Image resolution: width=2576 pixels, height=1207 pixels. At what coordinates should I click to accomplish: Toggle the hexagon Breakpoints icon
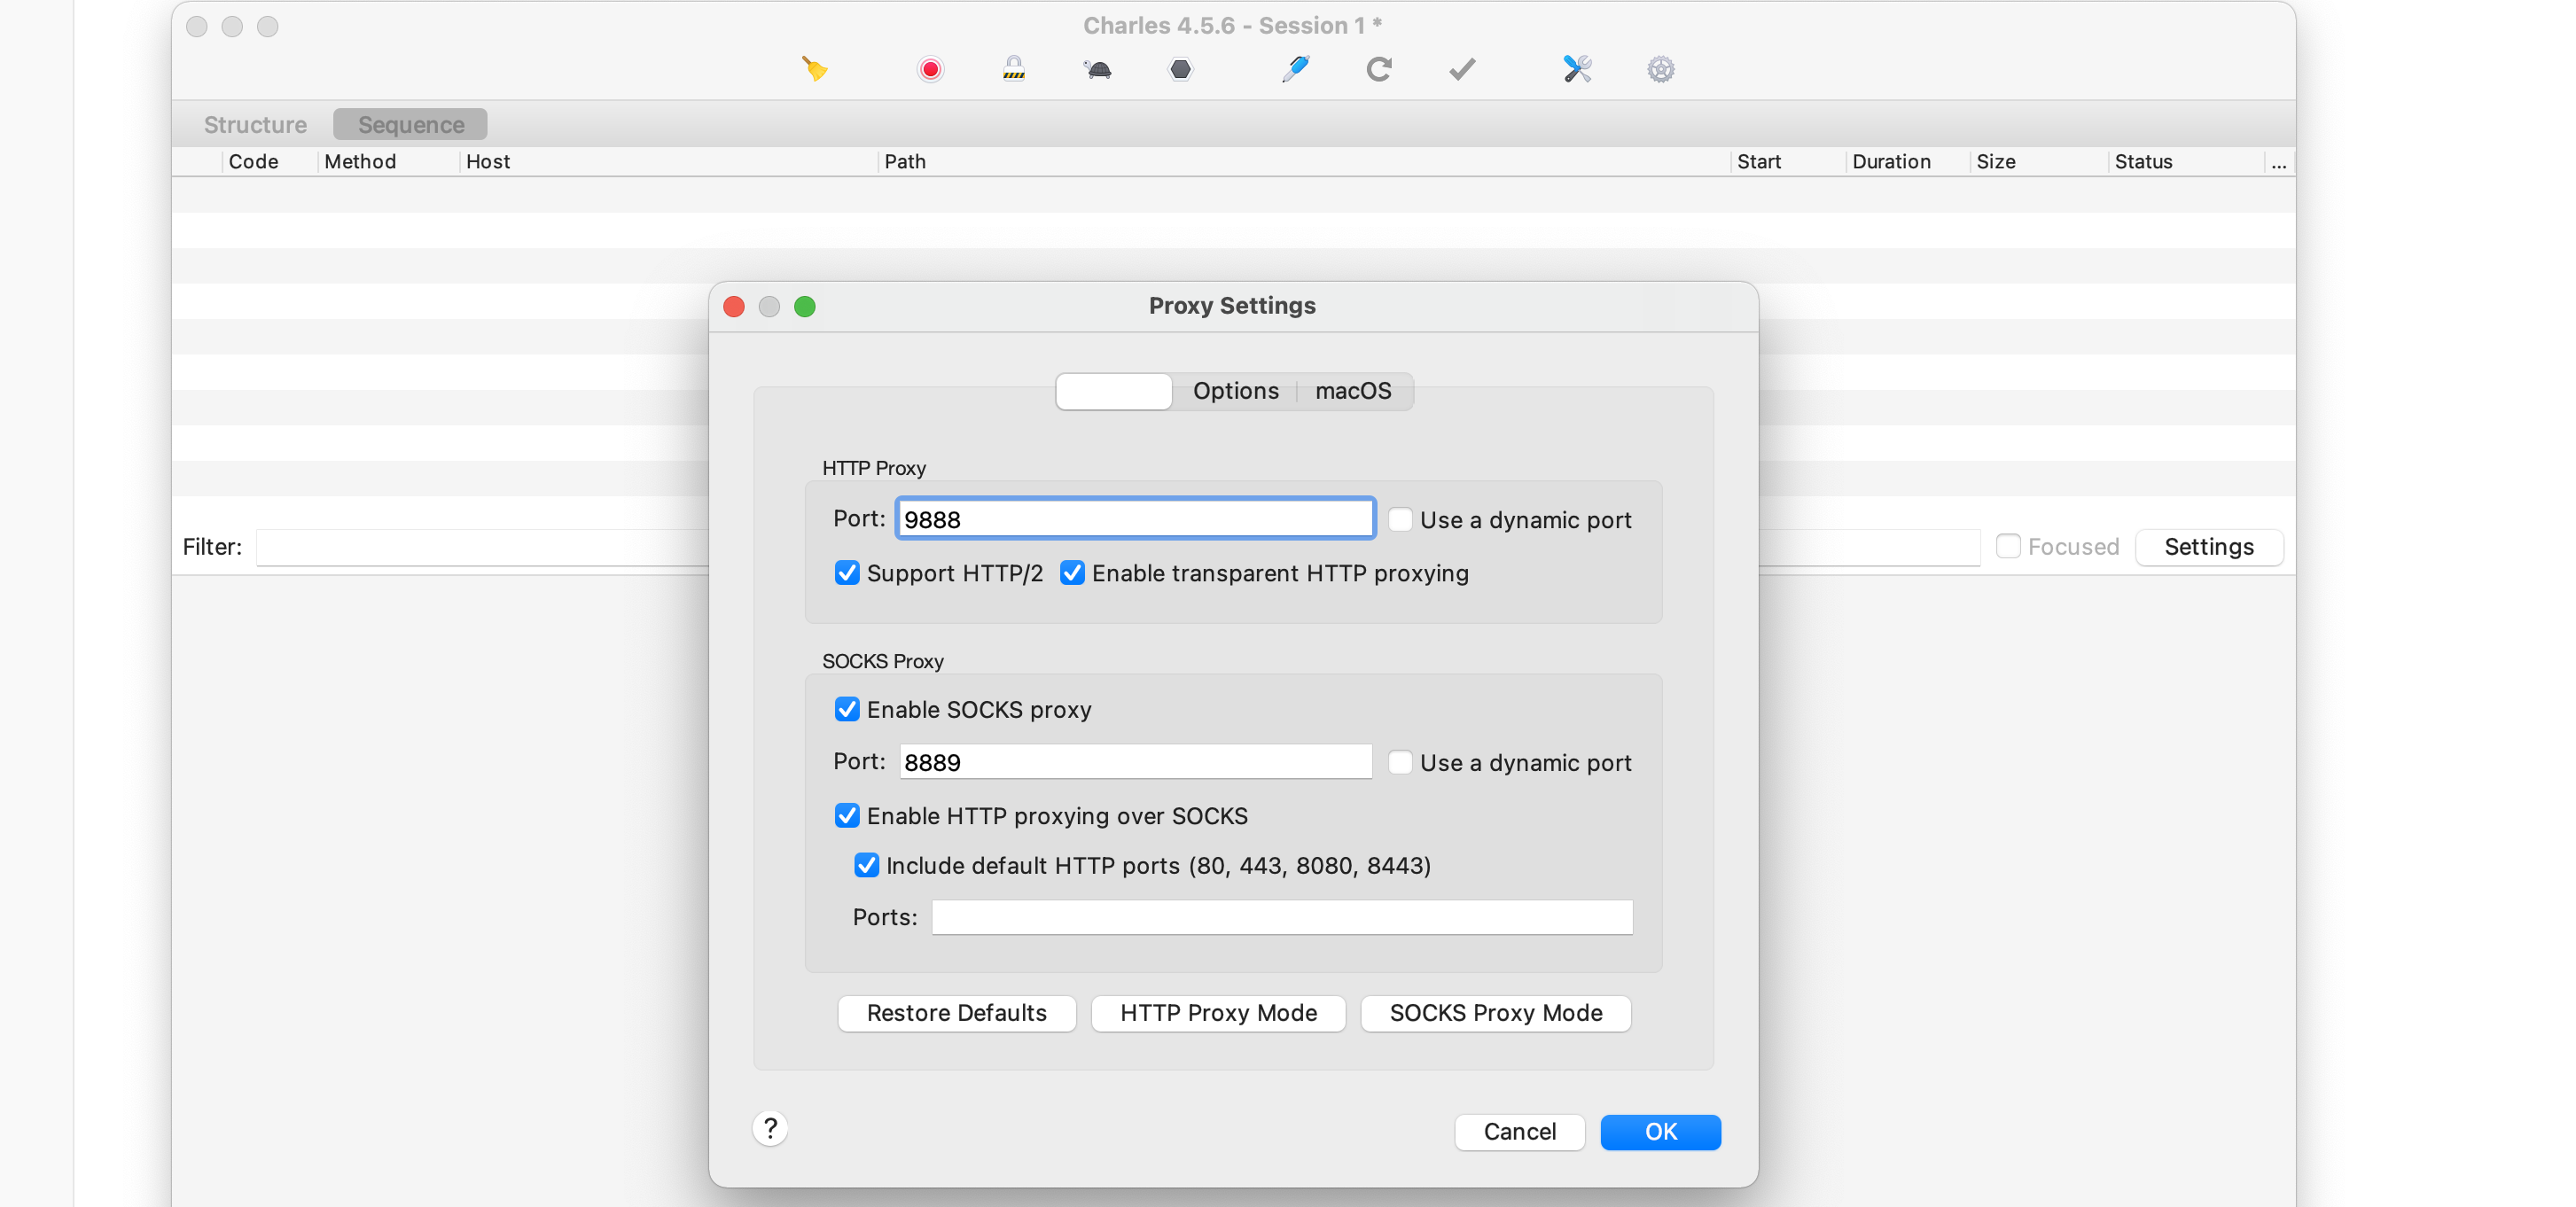1180,69
